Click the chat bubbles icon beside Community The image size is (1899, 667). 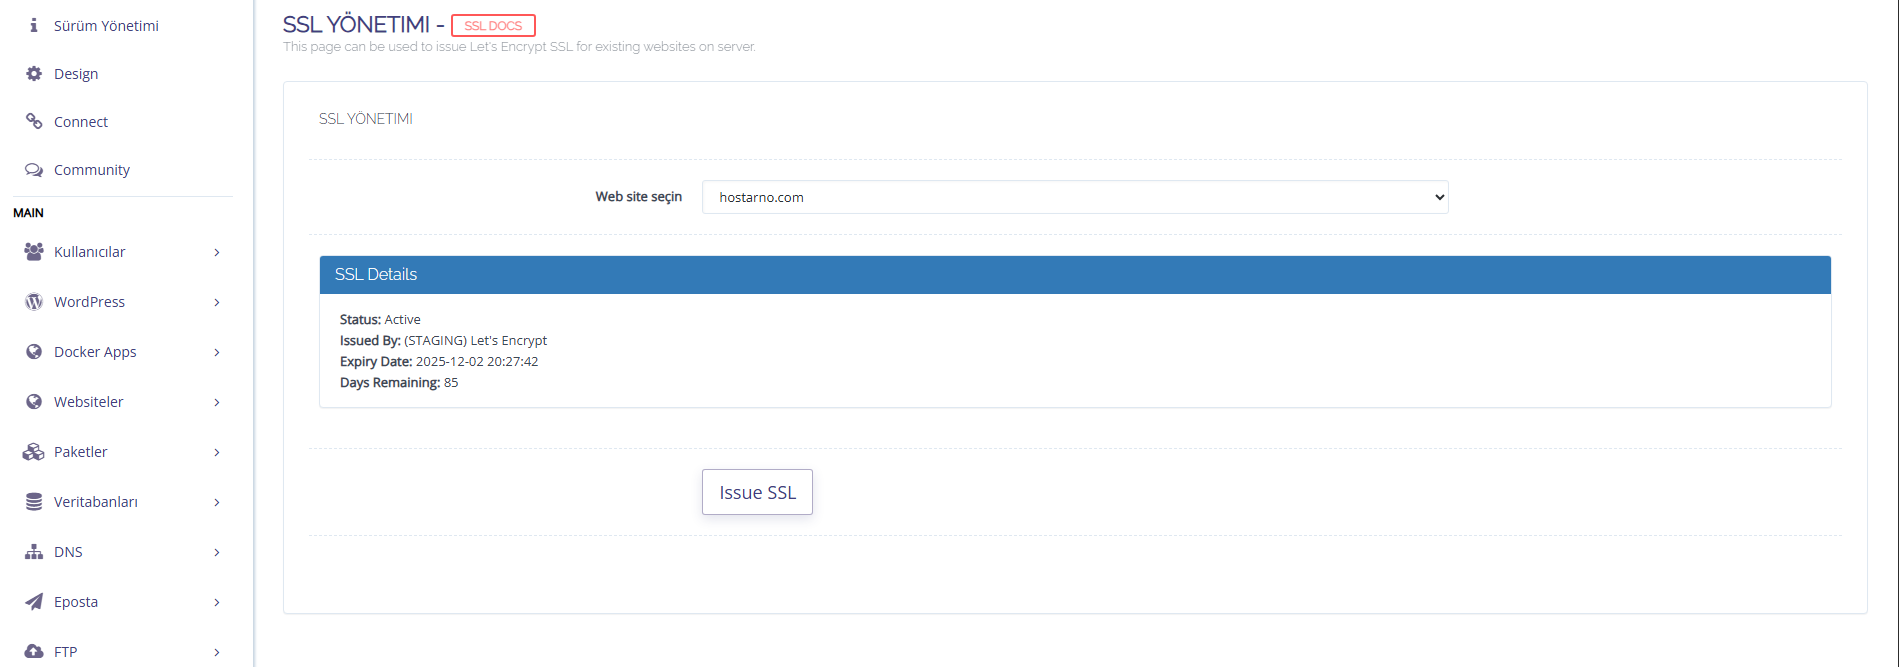pyautogui.click(x=34, y=169)
